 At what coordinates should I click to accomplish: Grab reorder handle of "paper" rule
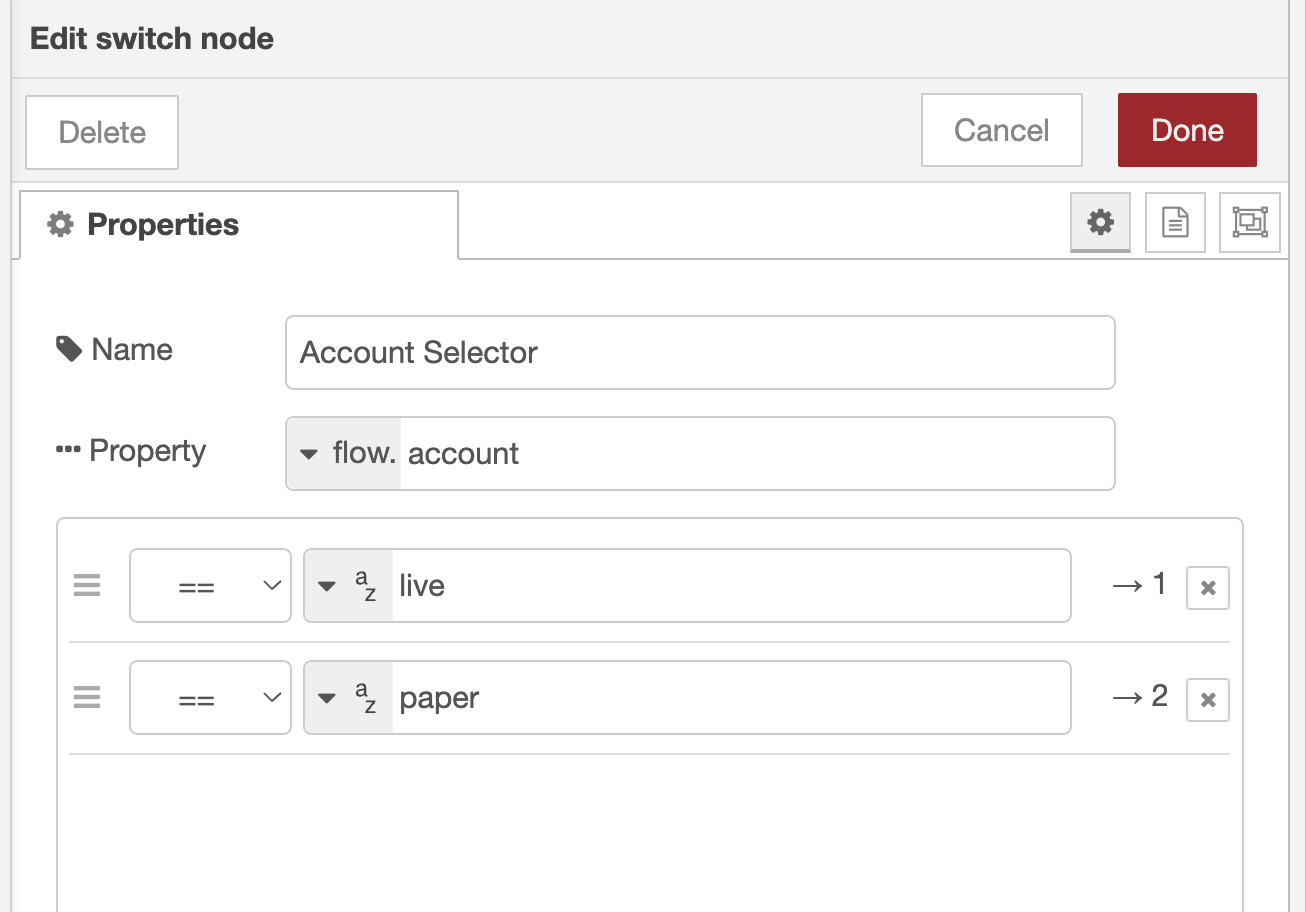click(87, 698)
